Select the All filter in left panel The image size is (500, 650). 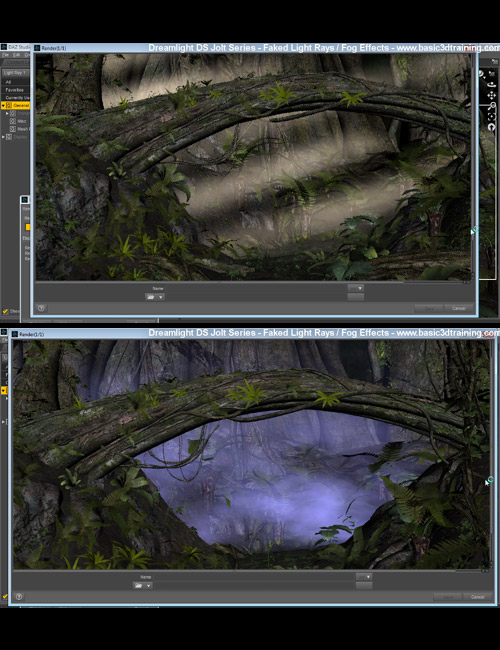(x=15, y=82)
